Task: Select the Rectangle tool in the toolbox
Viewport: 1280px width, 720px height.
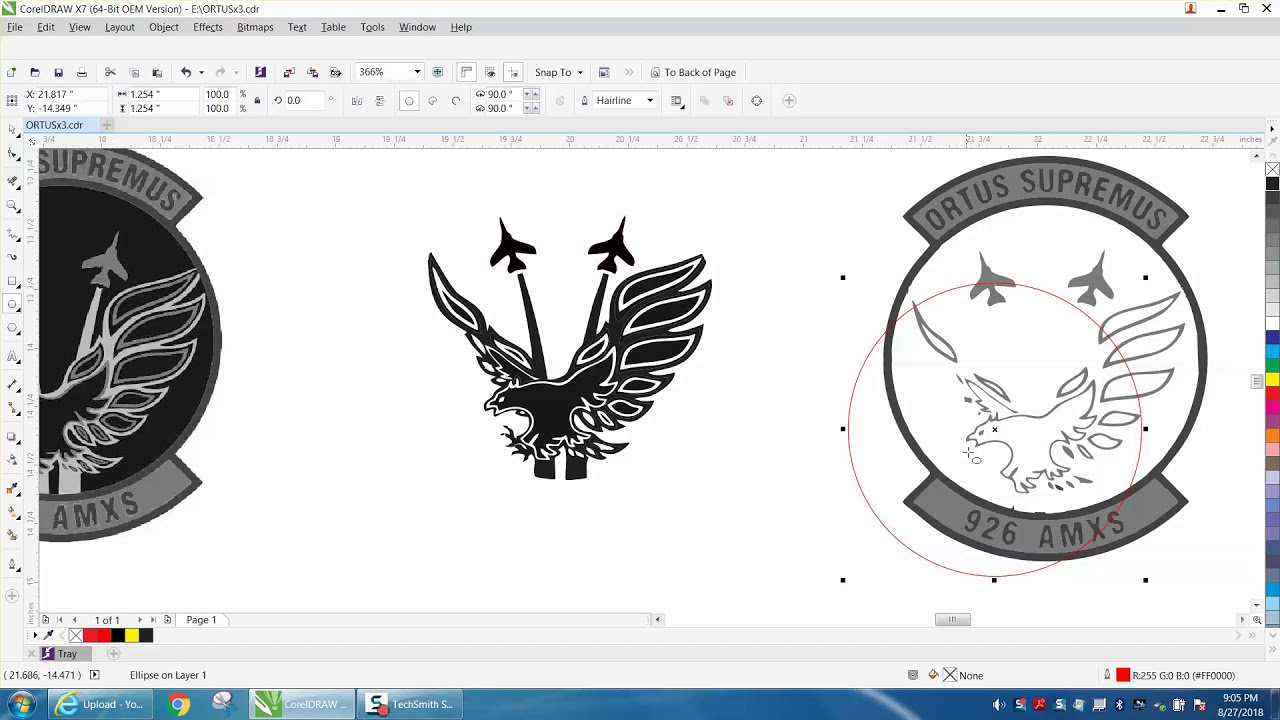Action: pos(12,282)
